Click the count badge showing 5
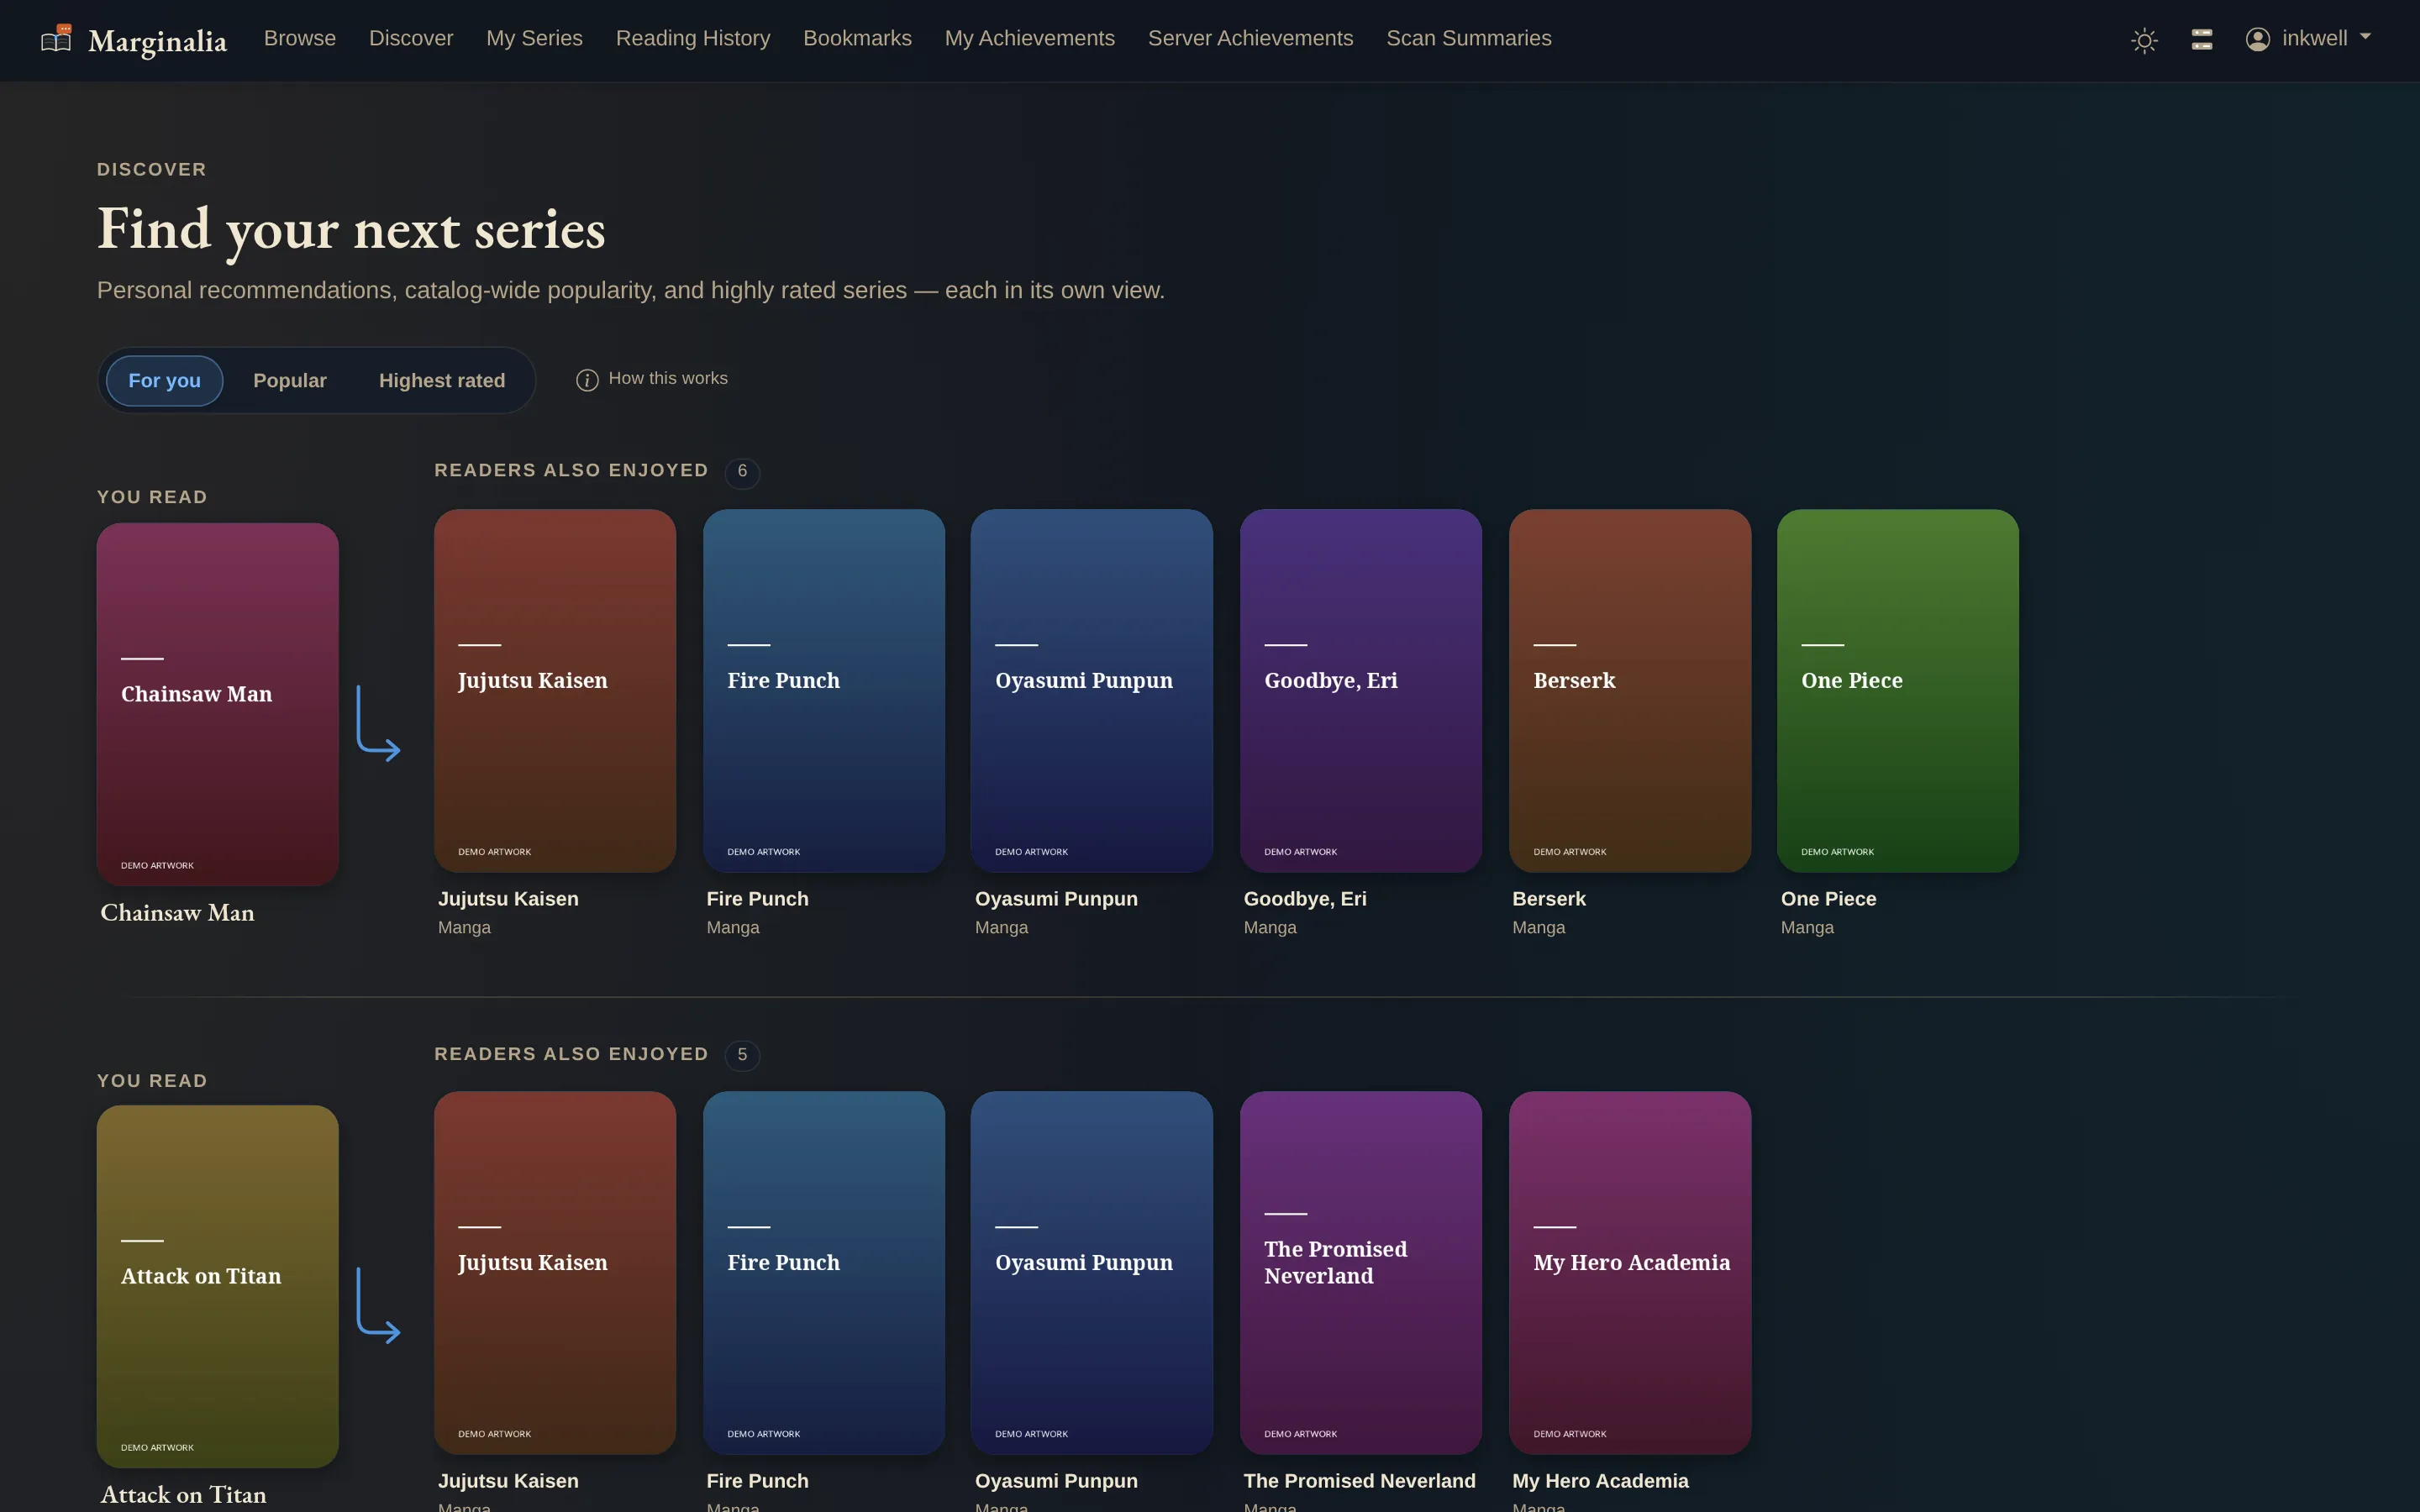Viewport: 2420px width, 1512px height. (x=742, y=1055)
